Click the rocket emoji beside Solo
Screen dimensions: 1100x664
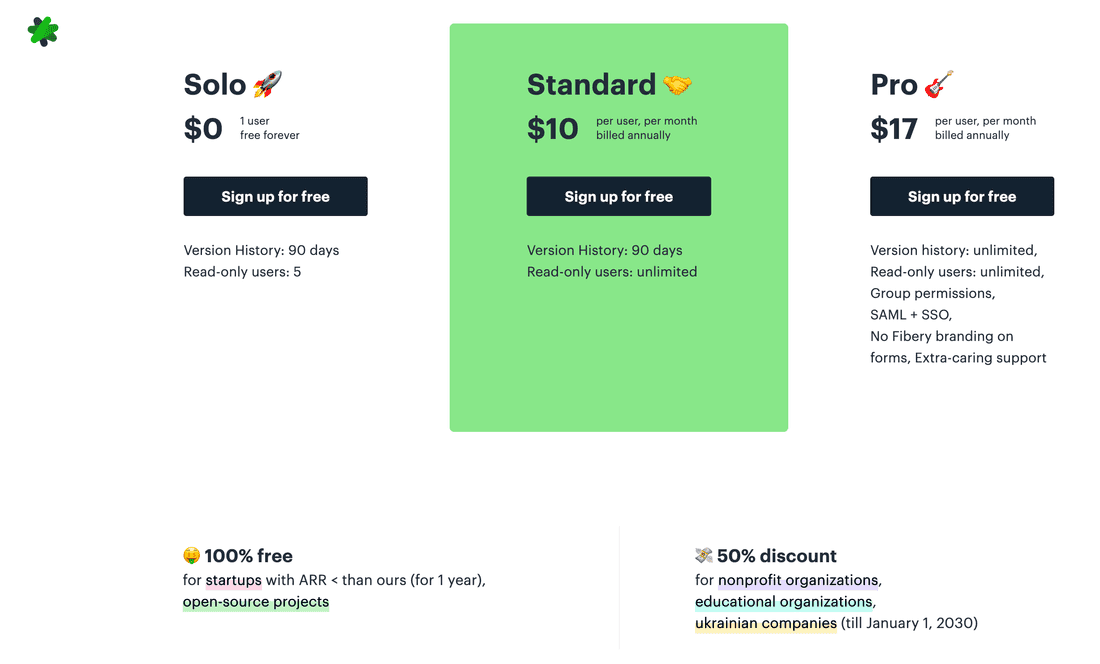click(267, 84)
